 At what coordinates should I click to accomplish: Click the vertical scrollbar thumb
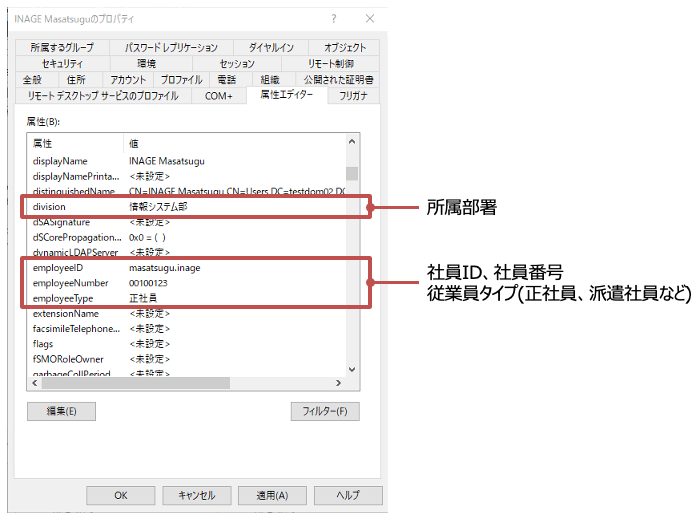(x=352, y=173)
